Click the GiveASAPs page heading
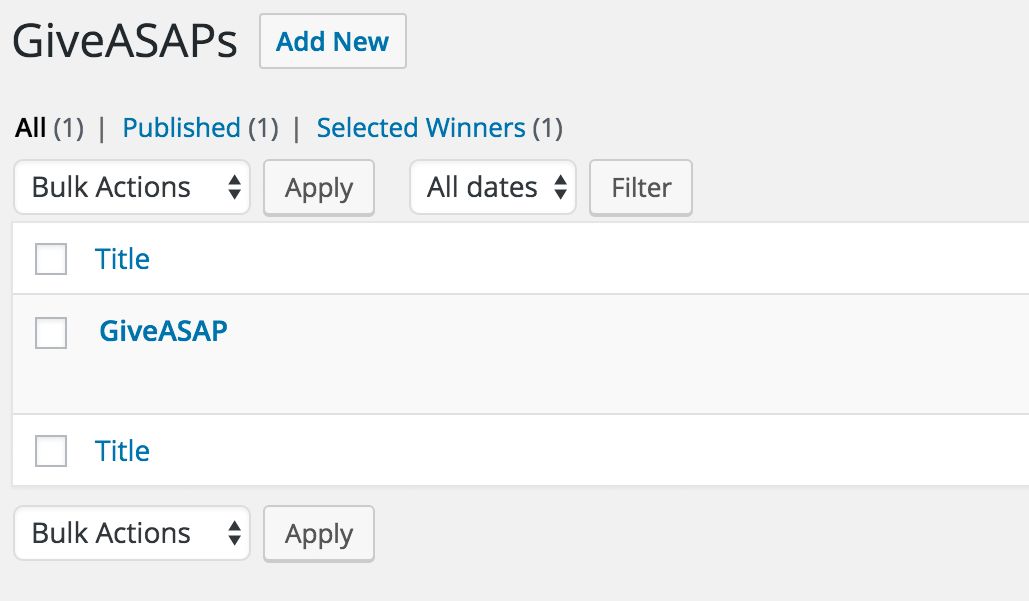 (x=125, y=42)
